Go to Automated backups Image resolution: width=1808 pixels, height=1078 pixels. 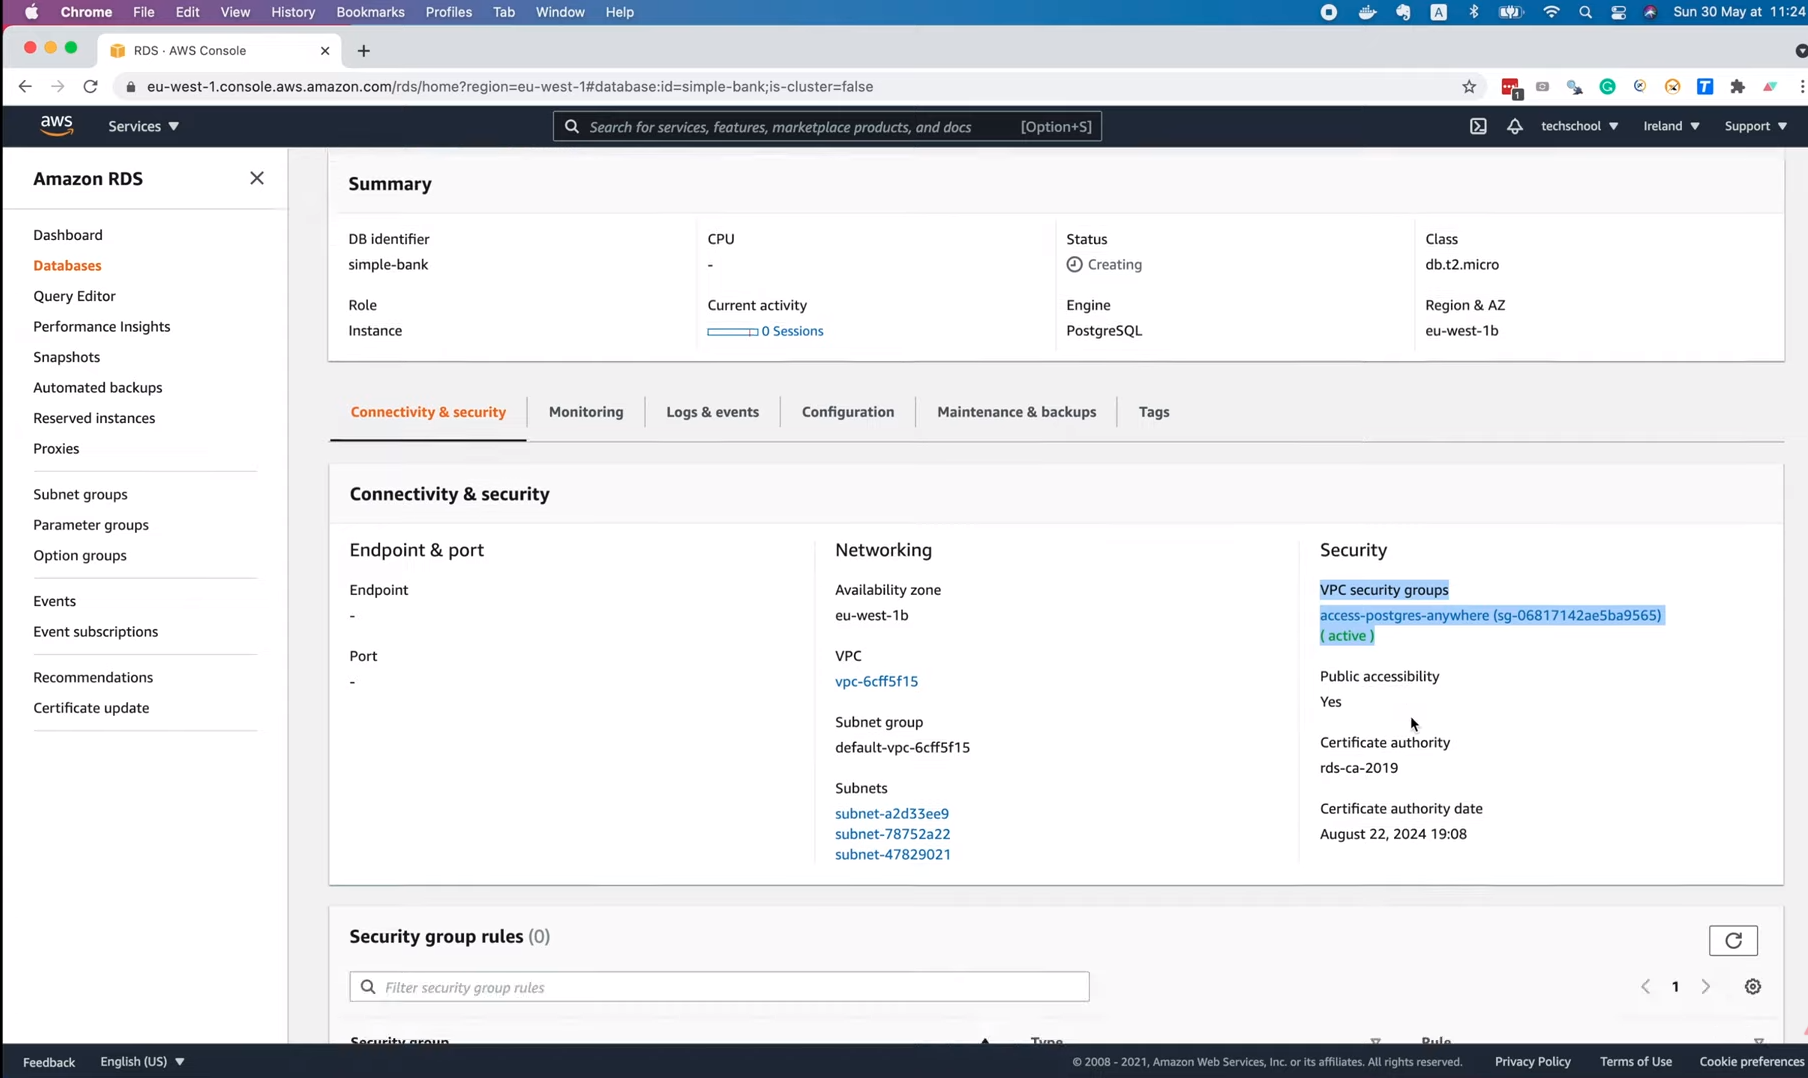click(97, 388)
